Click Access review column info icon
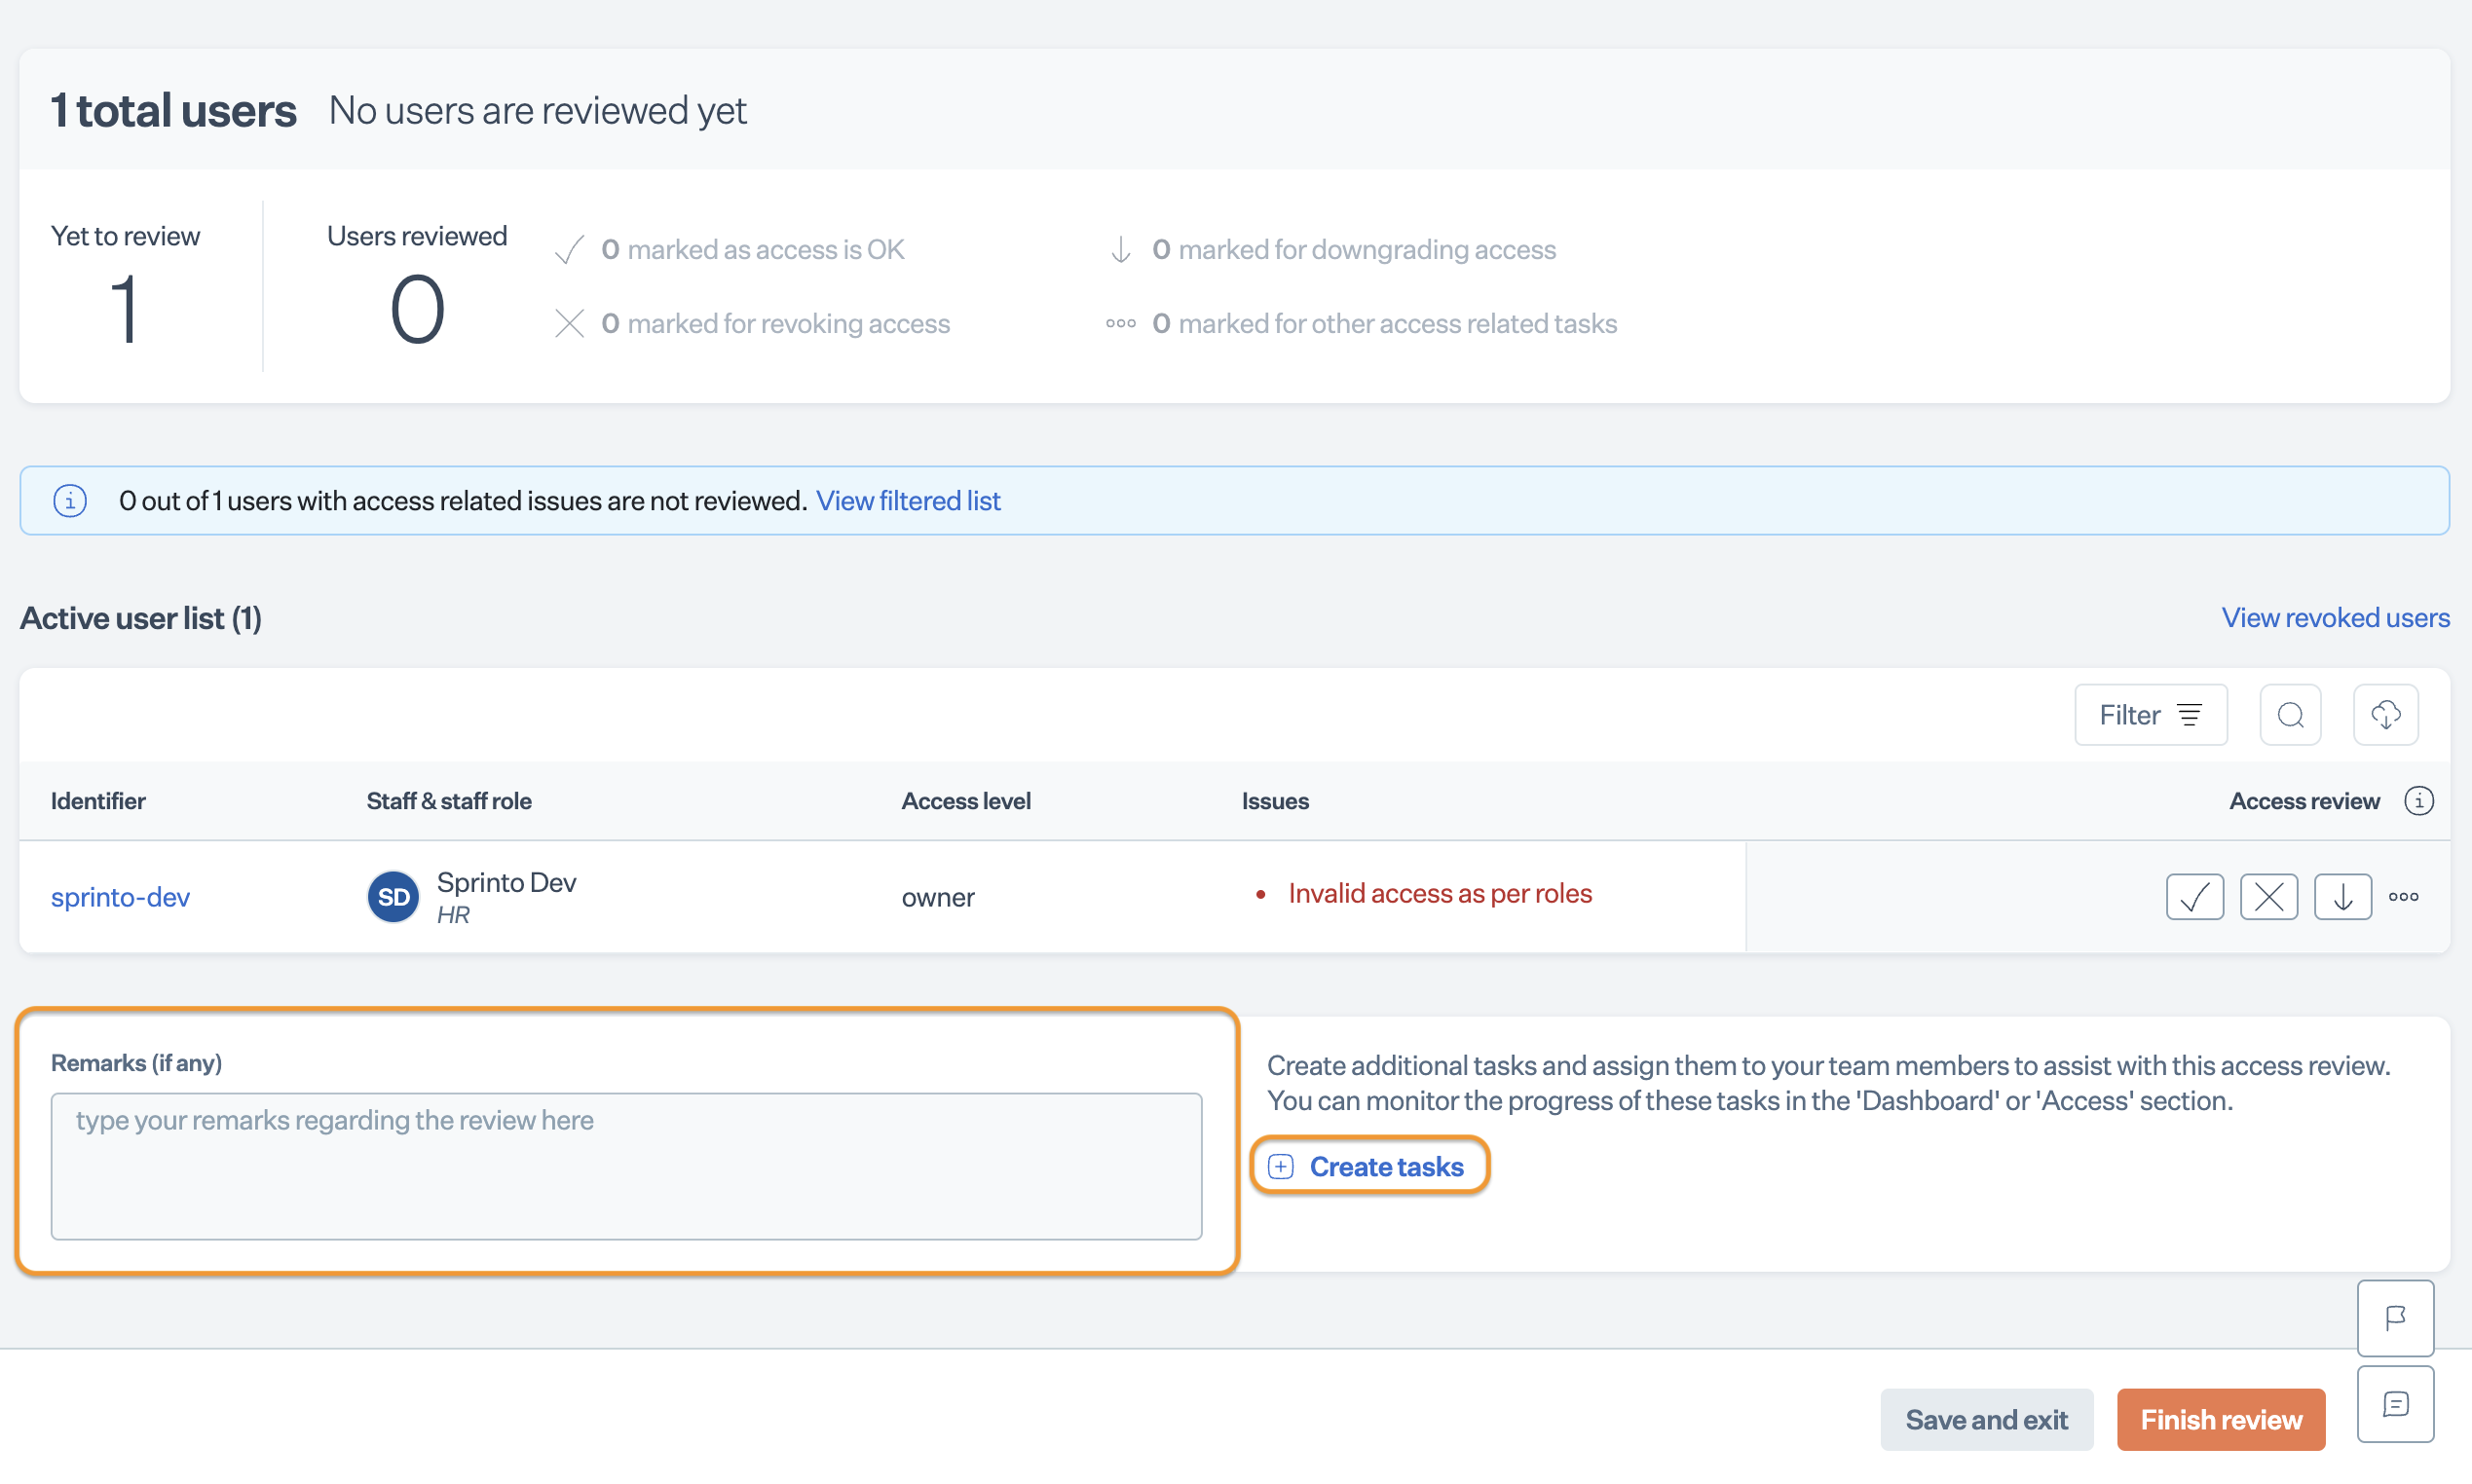The image size is (2472, 1484). click(x=2418, y=801)
